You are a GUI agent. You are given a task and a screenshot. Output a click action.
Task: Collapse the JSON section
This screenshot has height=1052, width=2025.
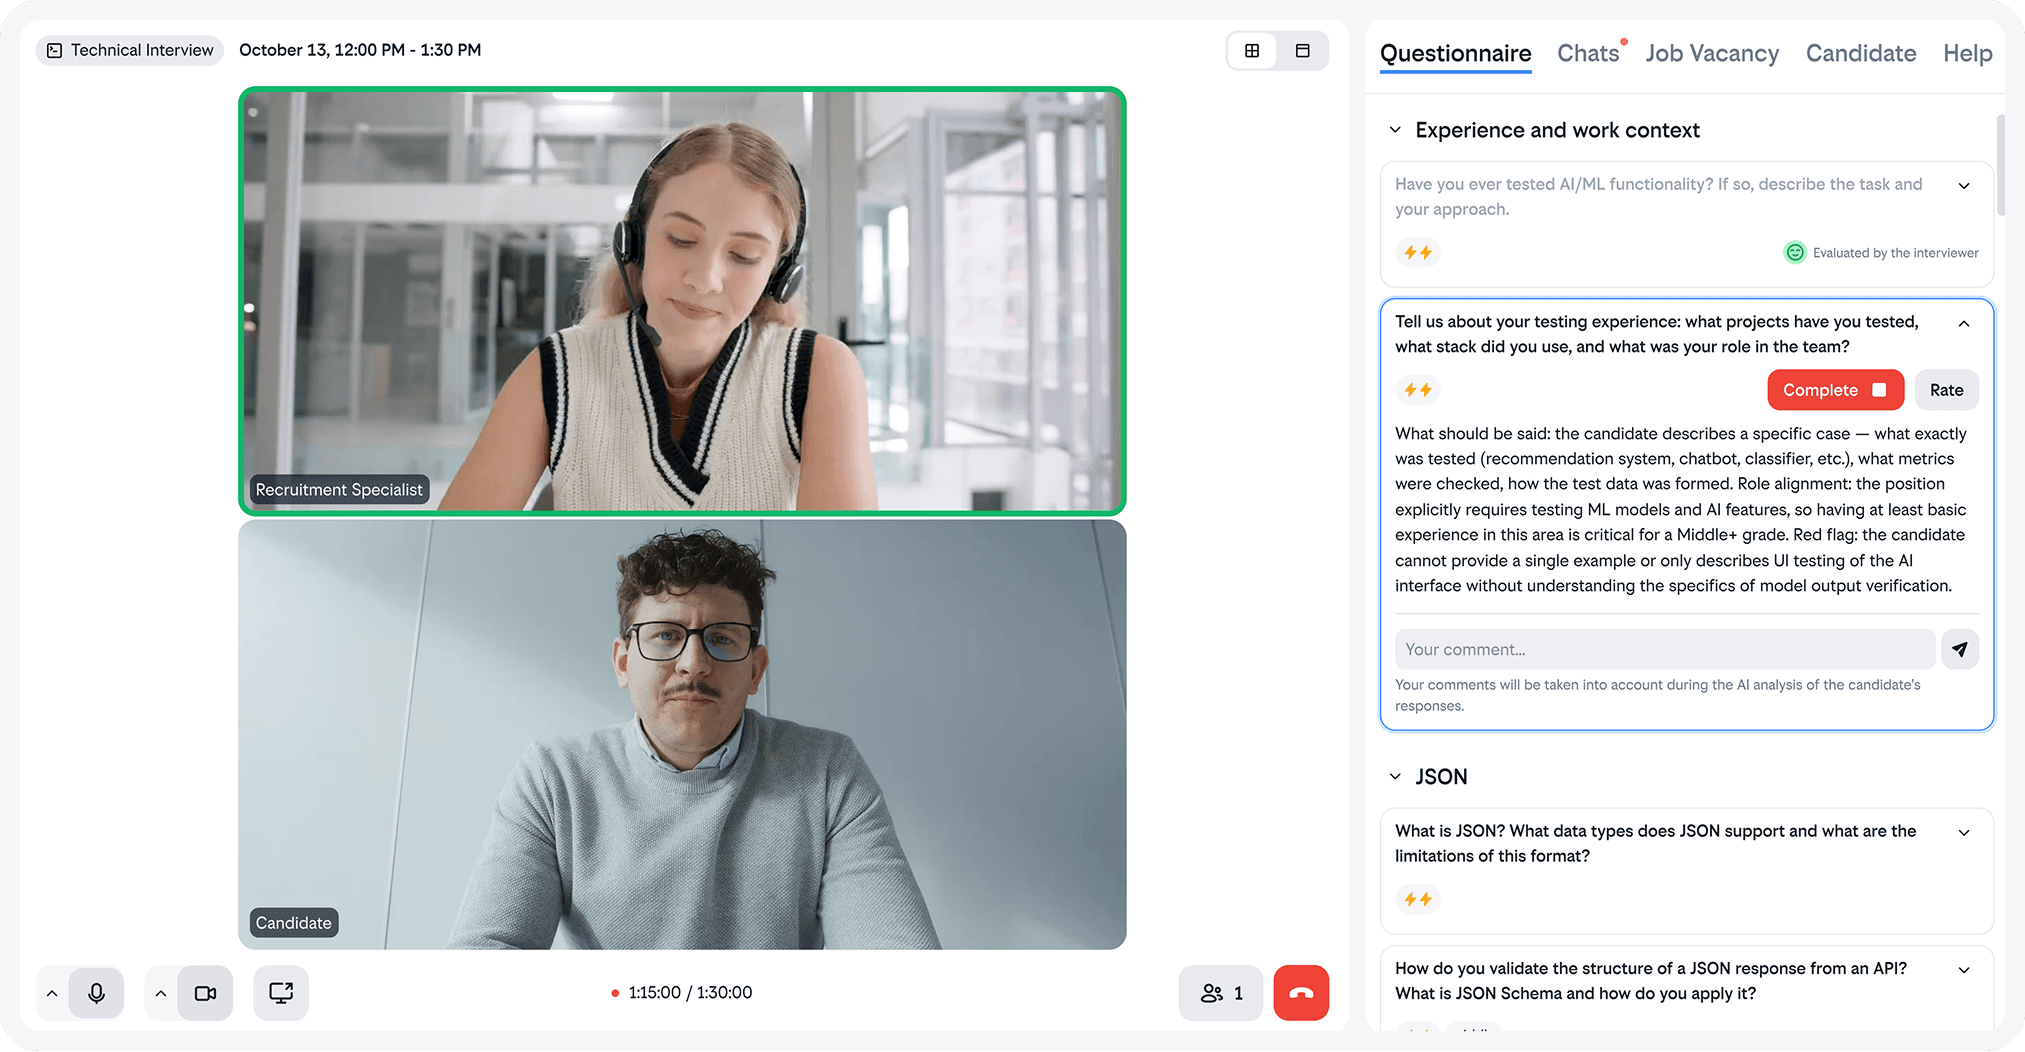click(1395, 777)
